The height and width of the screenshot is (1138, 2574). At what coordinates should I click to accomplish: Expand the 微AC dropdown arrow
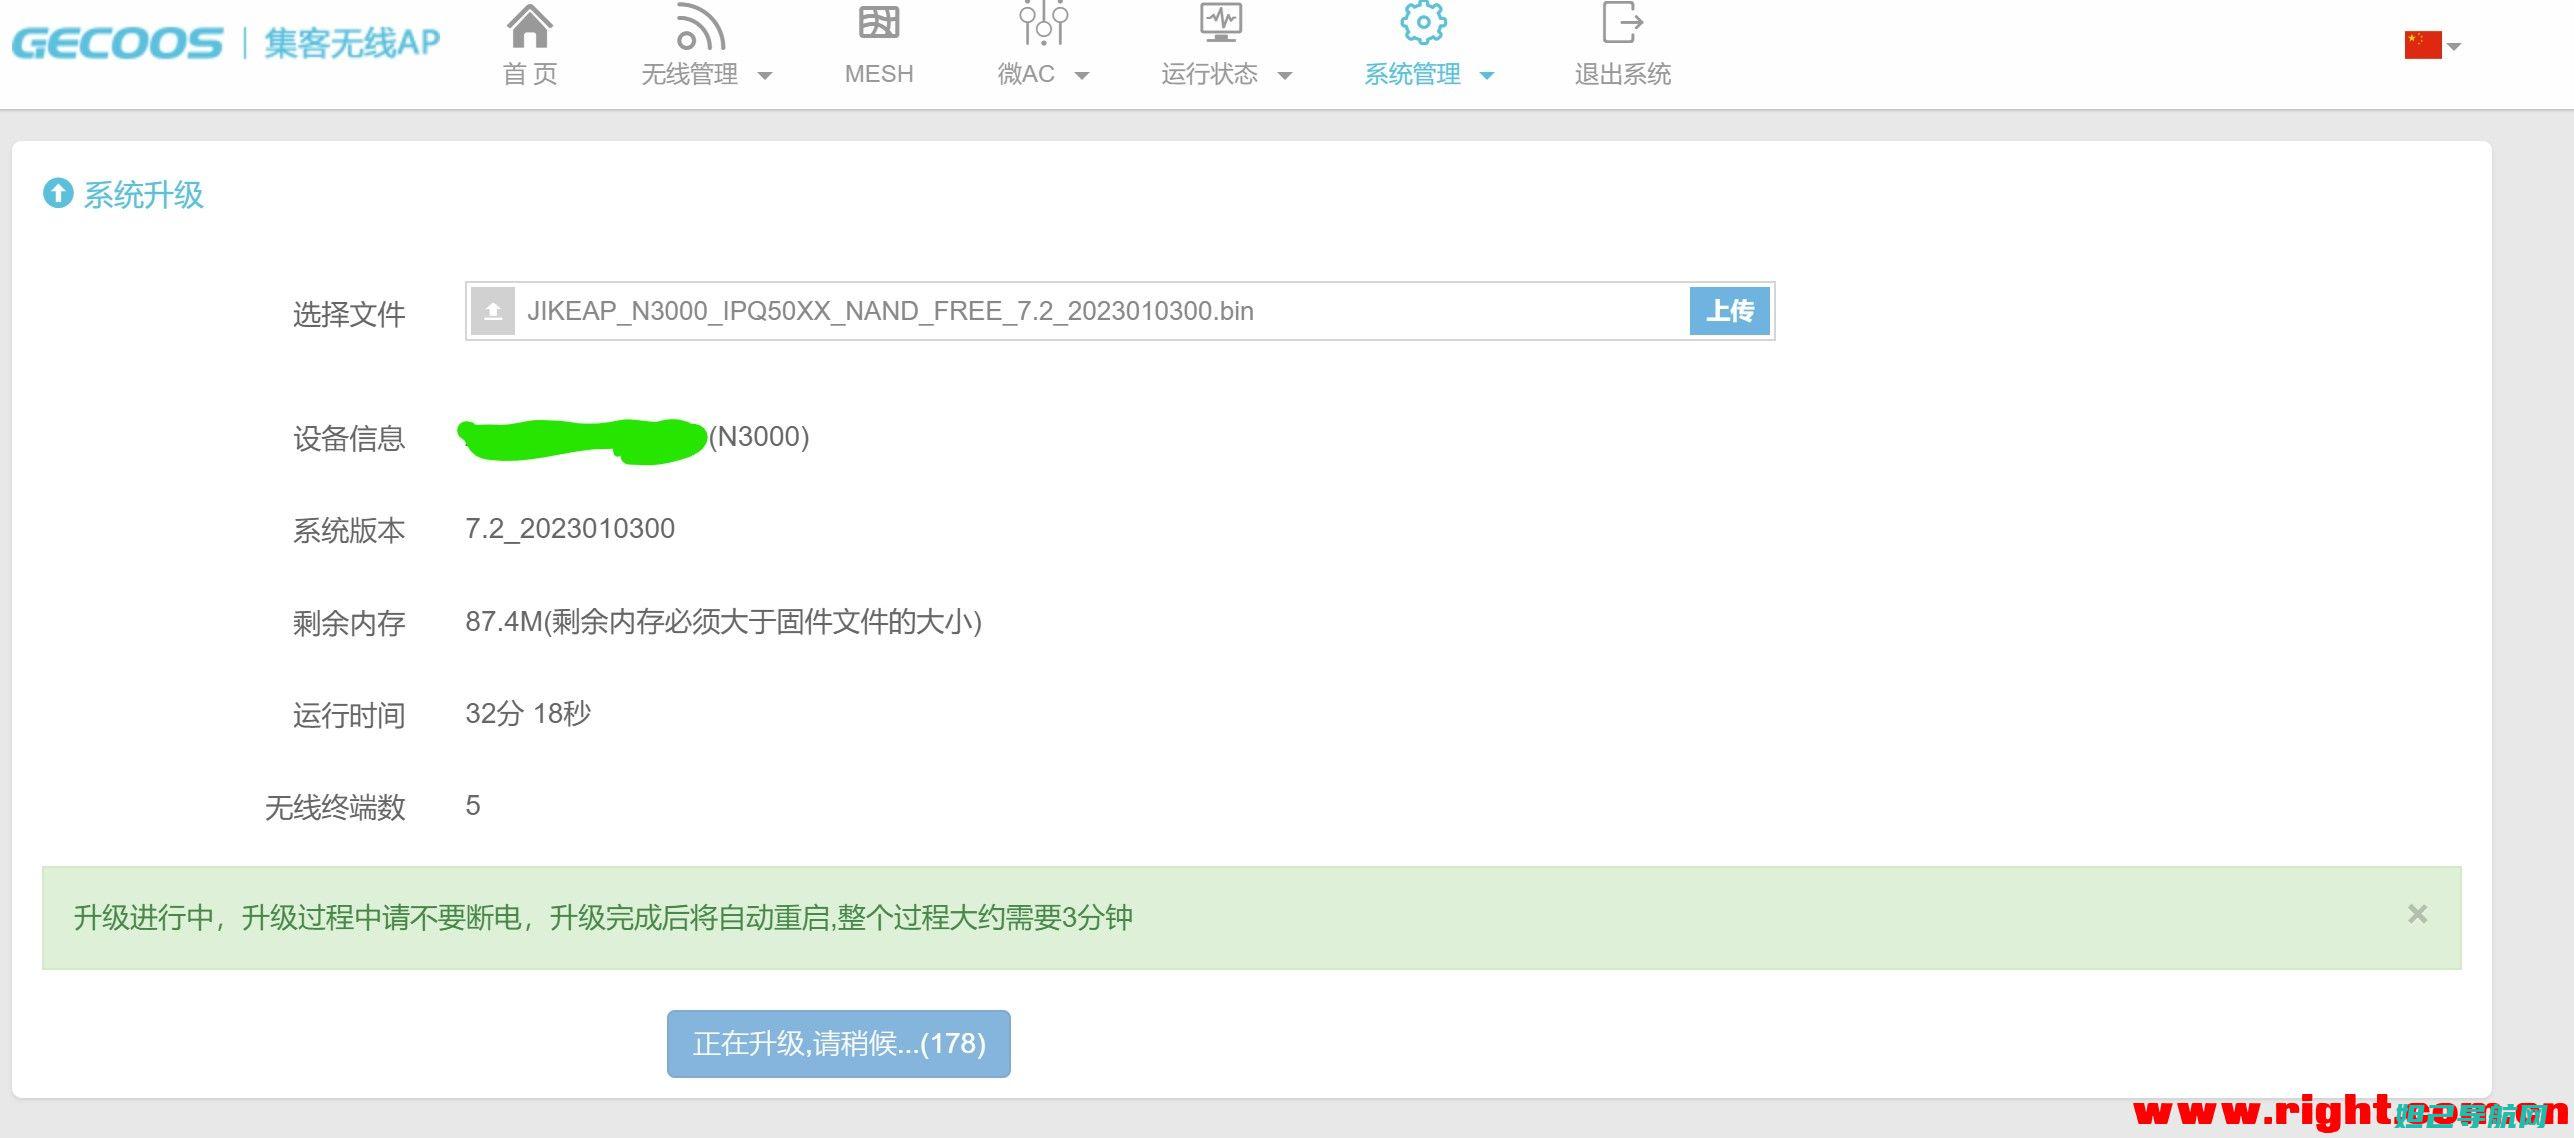tap(1081, 75)
